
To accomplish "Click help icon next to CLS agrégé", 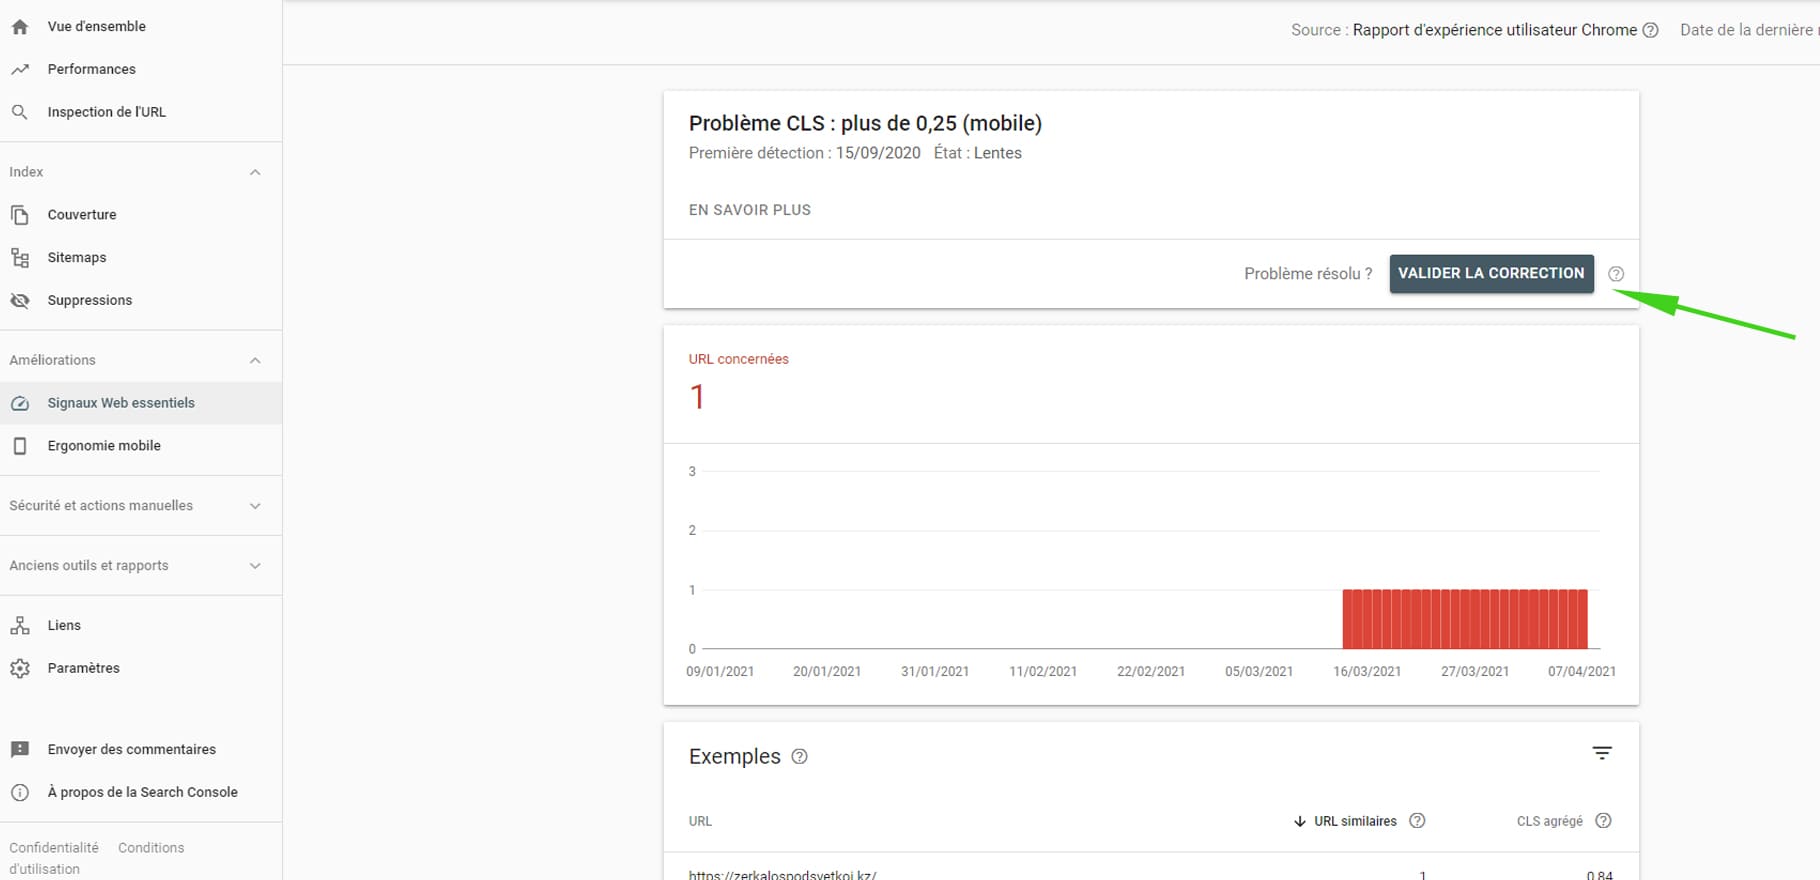I will [1603, 821].
